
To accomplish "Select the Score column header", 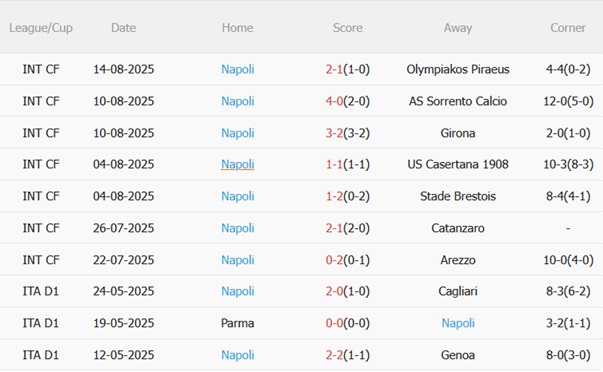I will point(348,28).
